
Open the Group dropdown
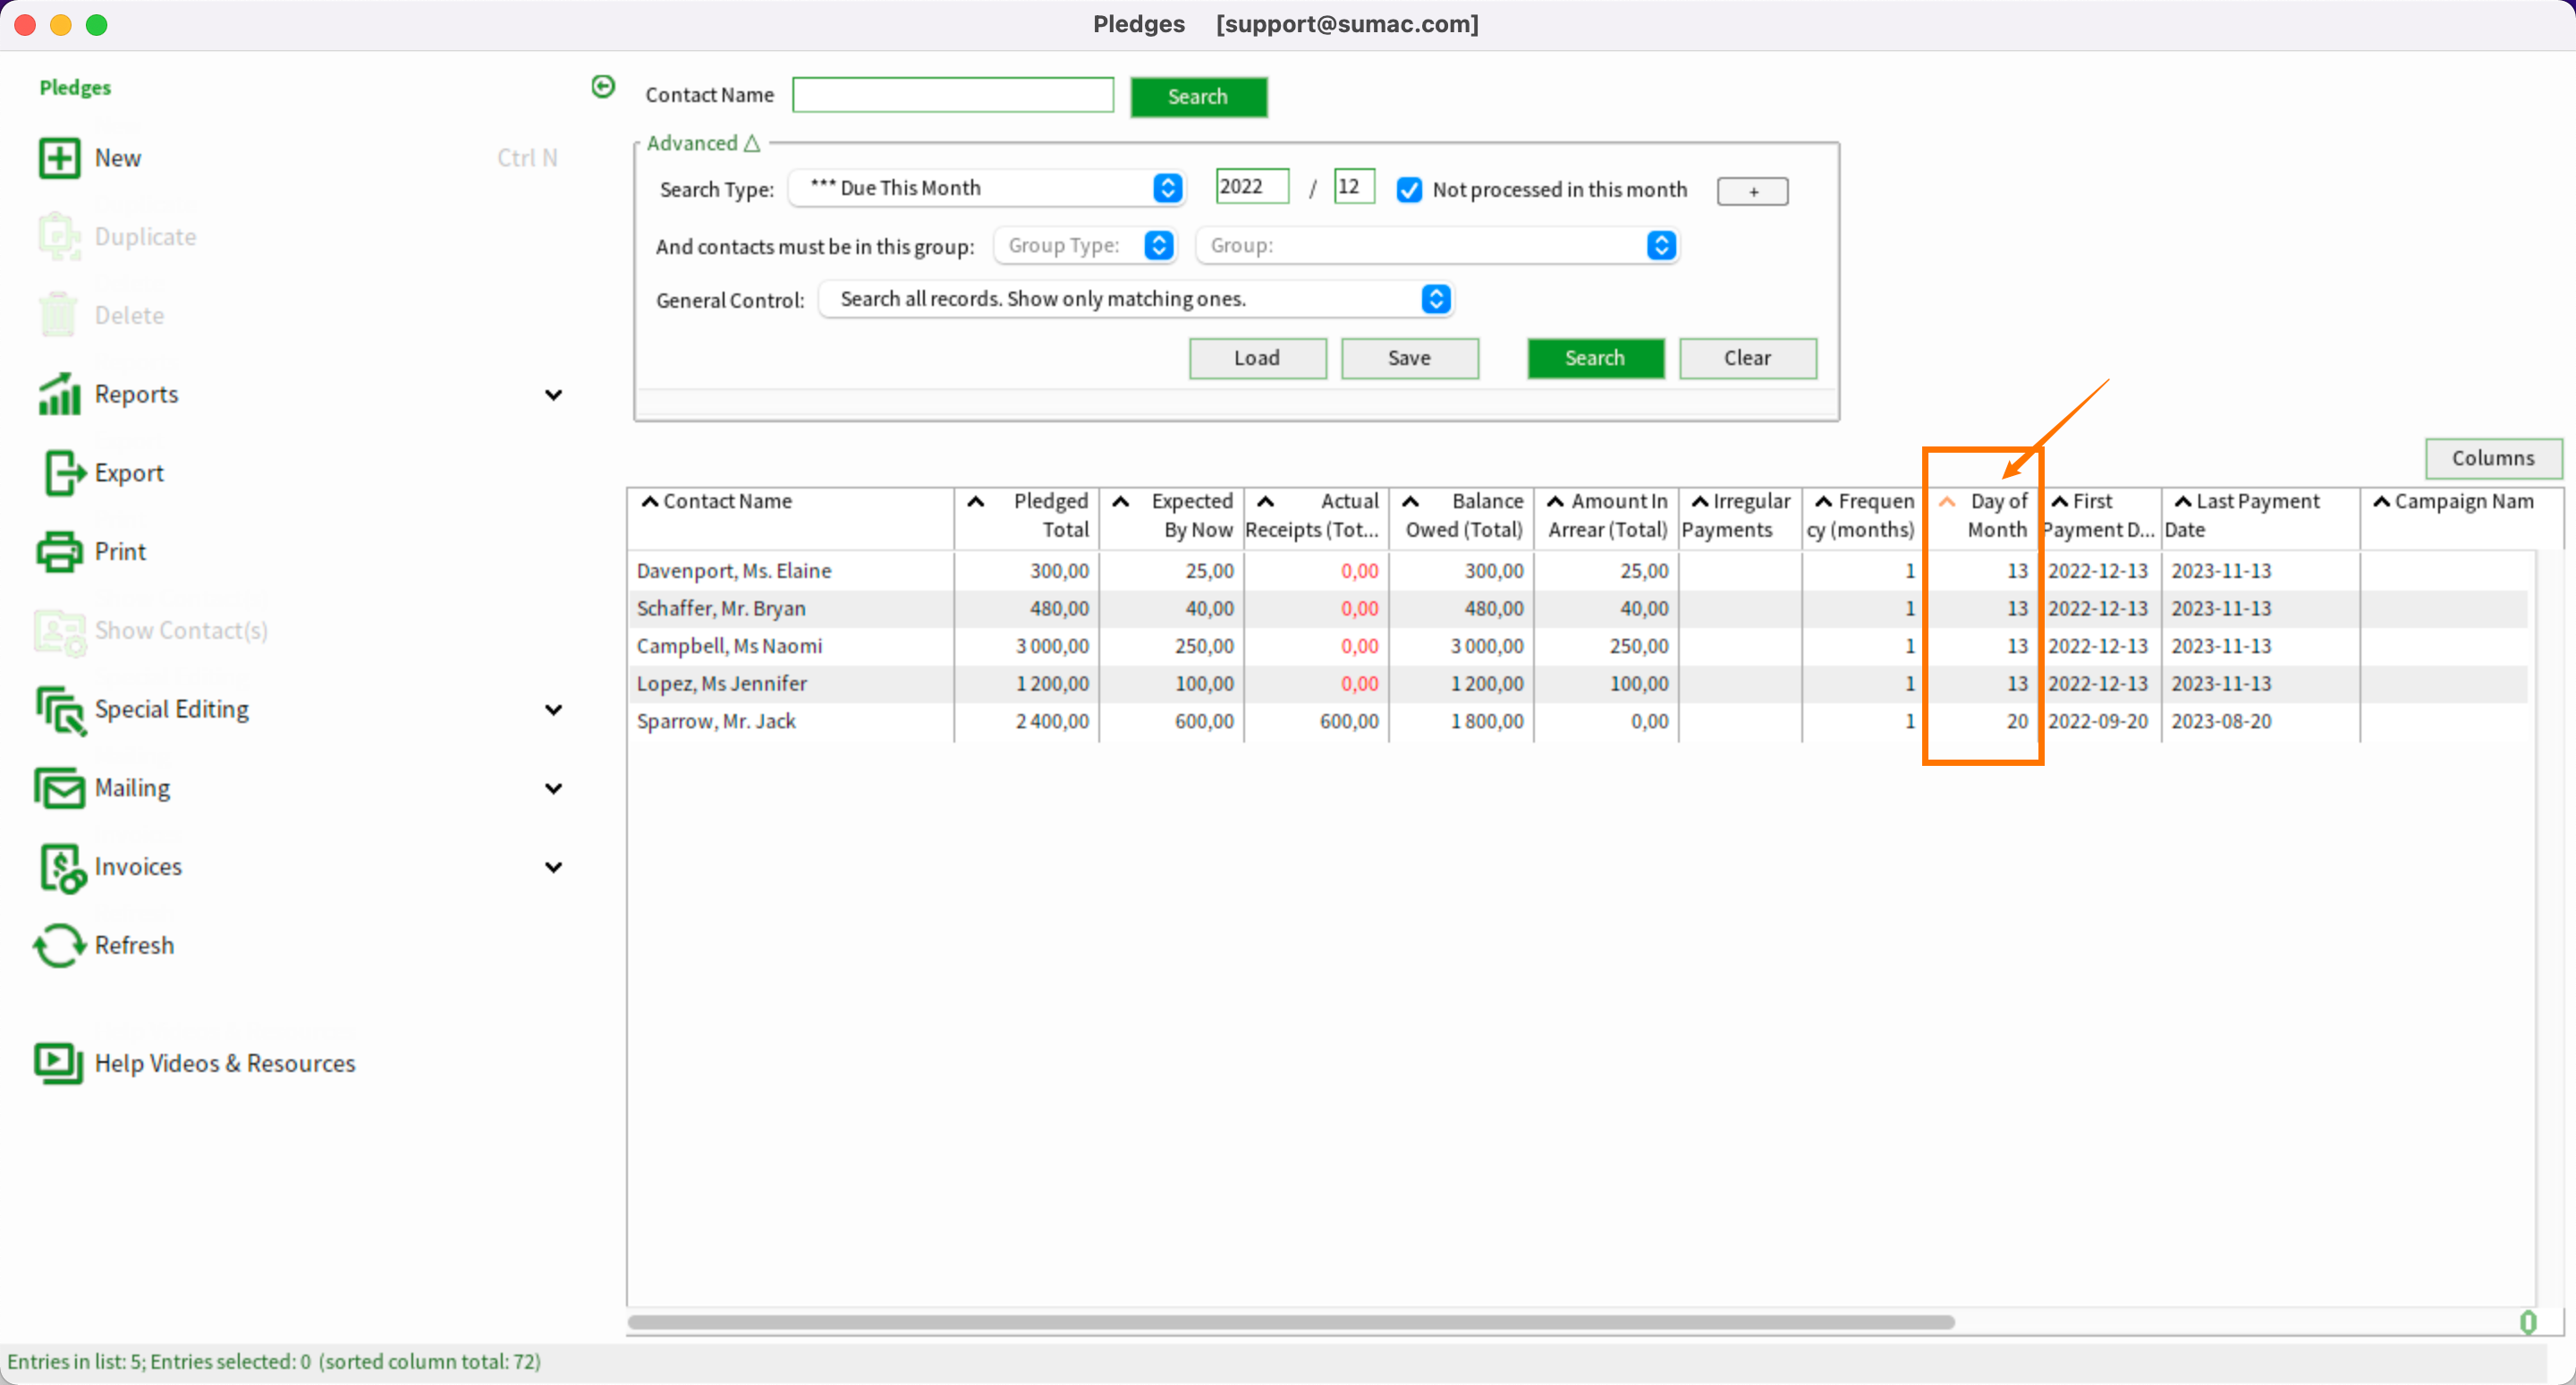pos(1437,246)
